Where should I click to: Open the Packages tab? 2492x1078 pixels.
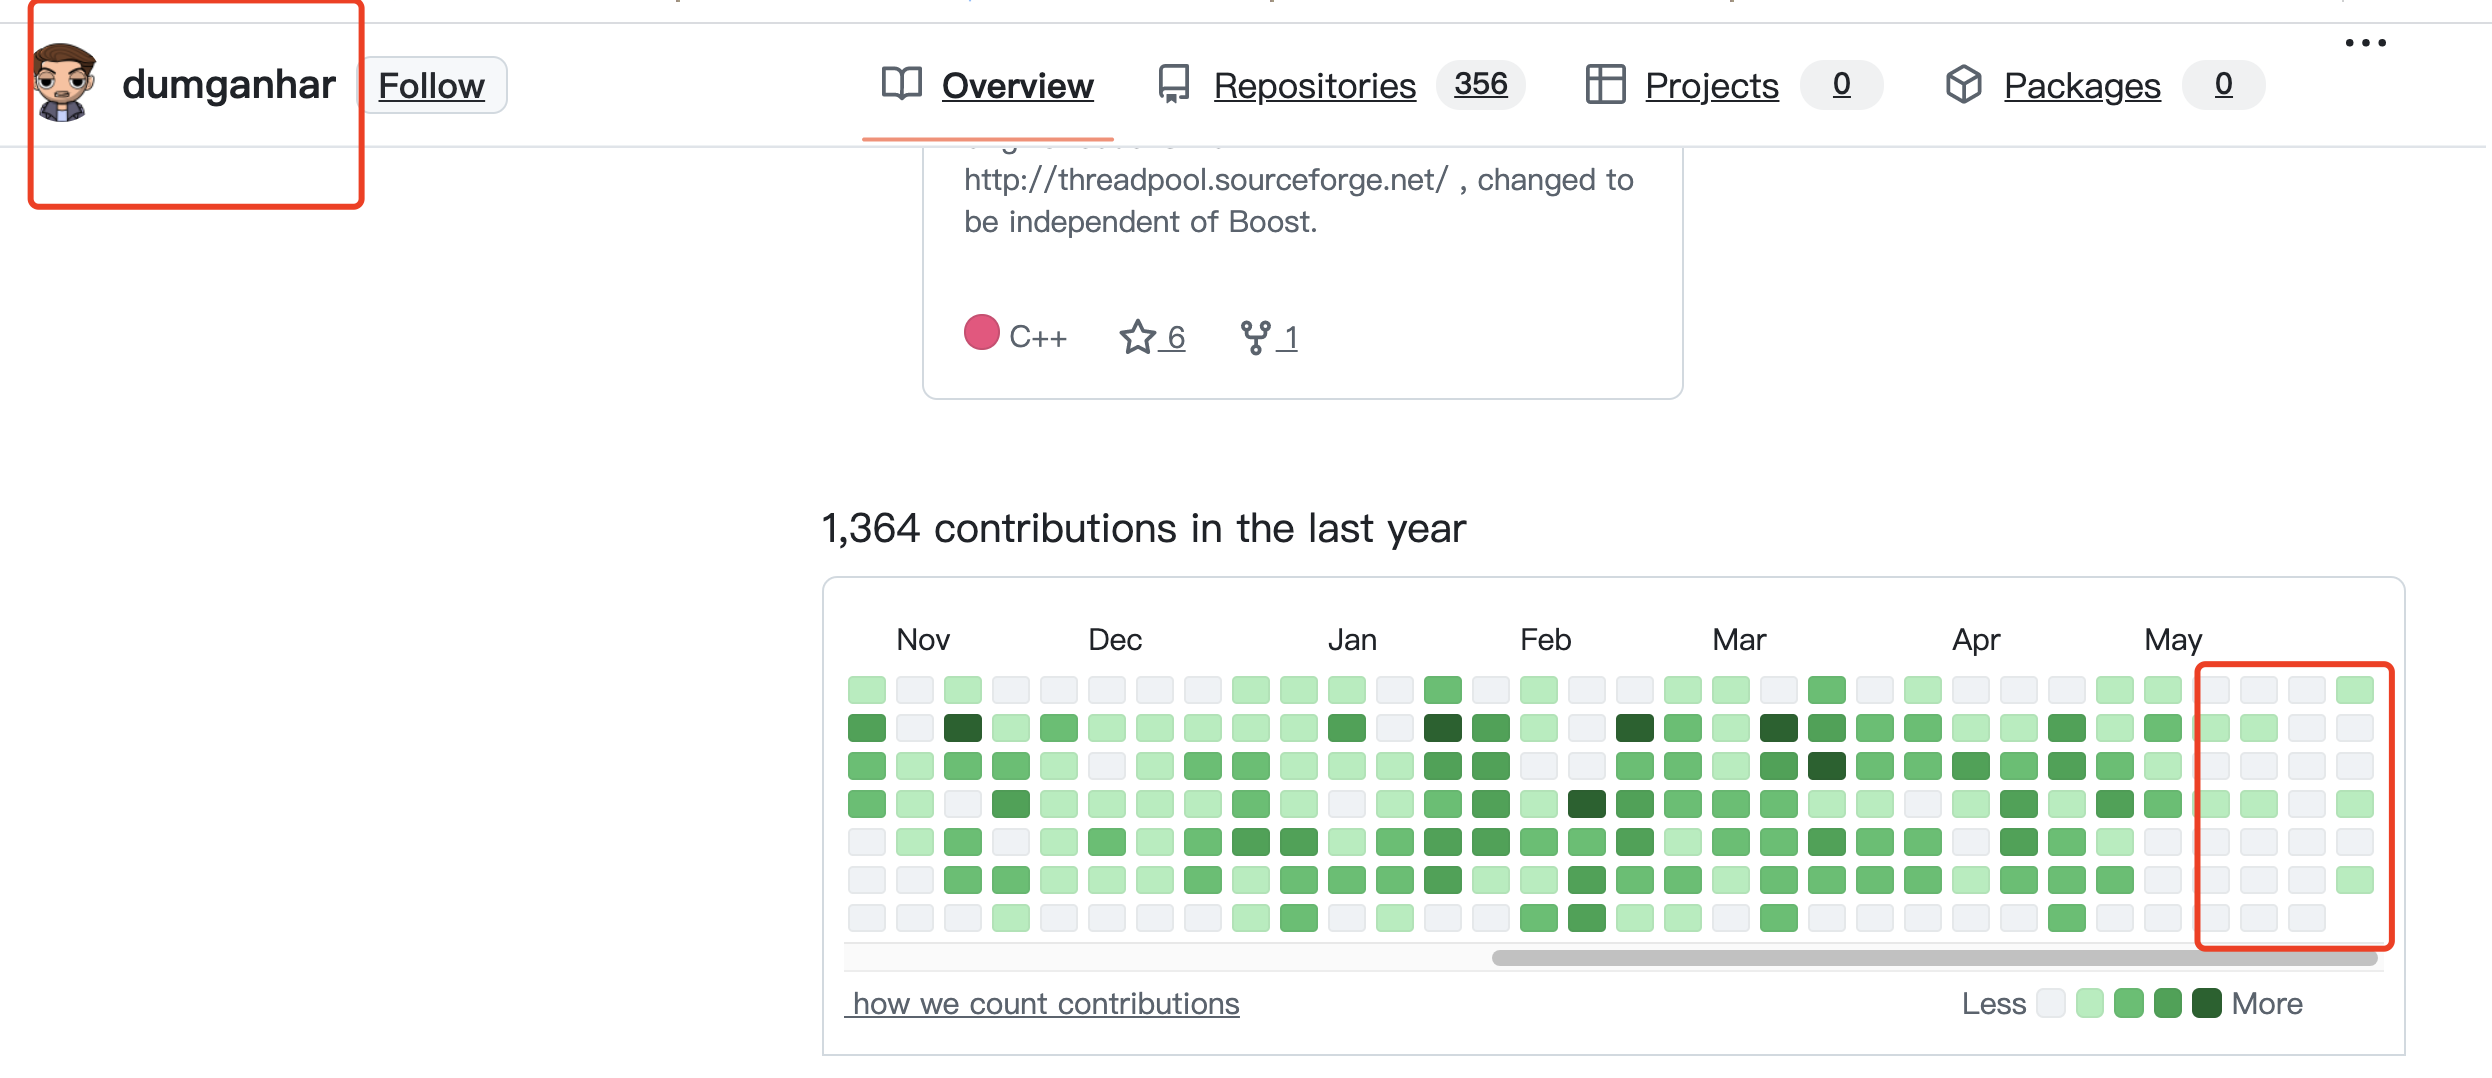click(x=2081, y=86)
